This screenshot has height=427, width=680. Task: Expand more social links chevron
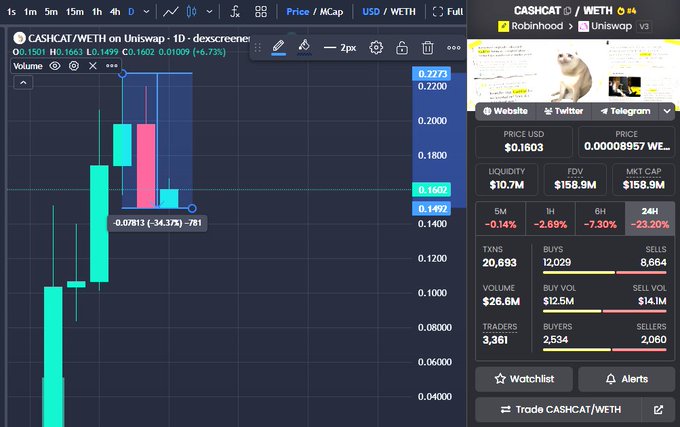pos(667,111)
